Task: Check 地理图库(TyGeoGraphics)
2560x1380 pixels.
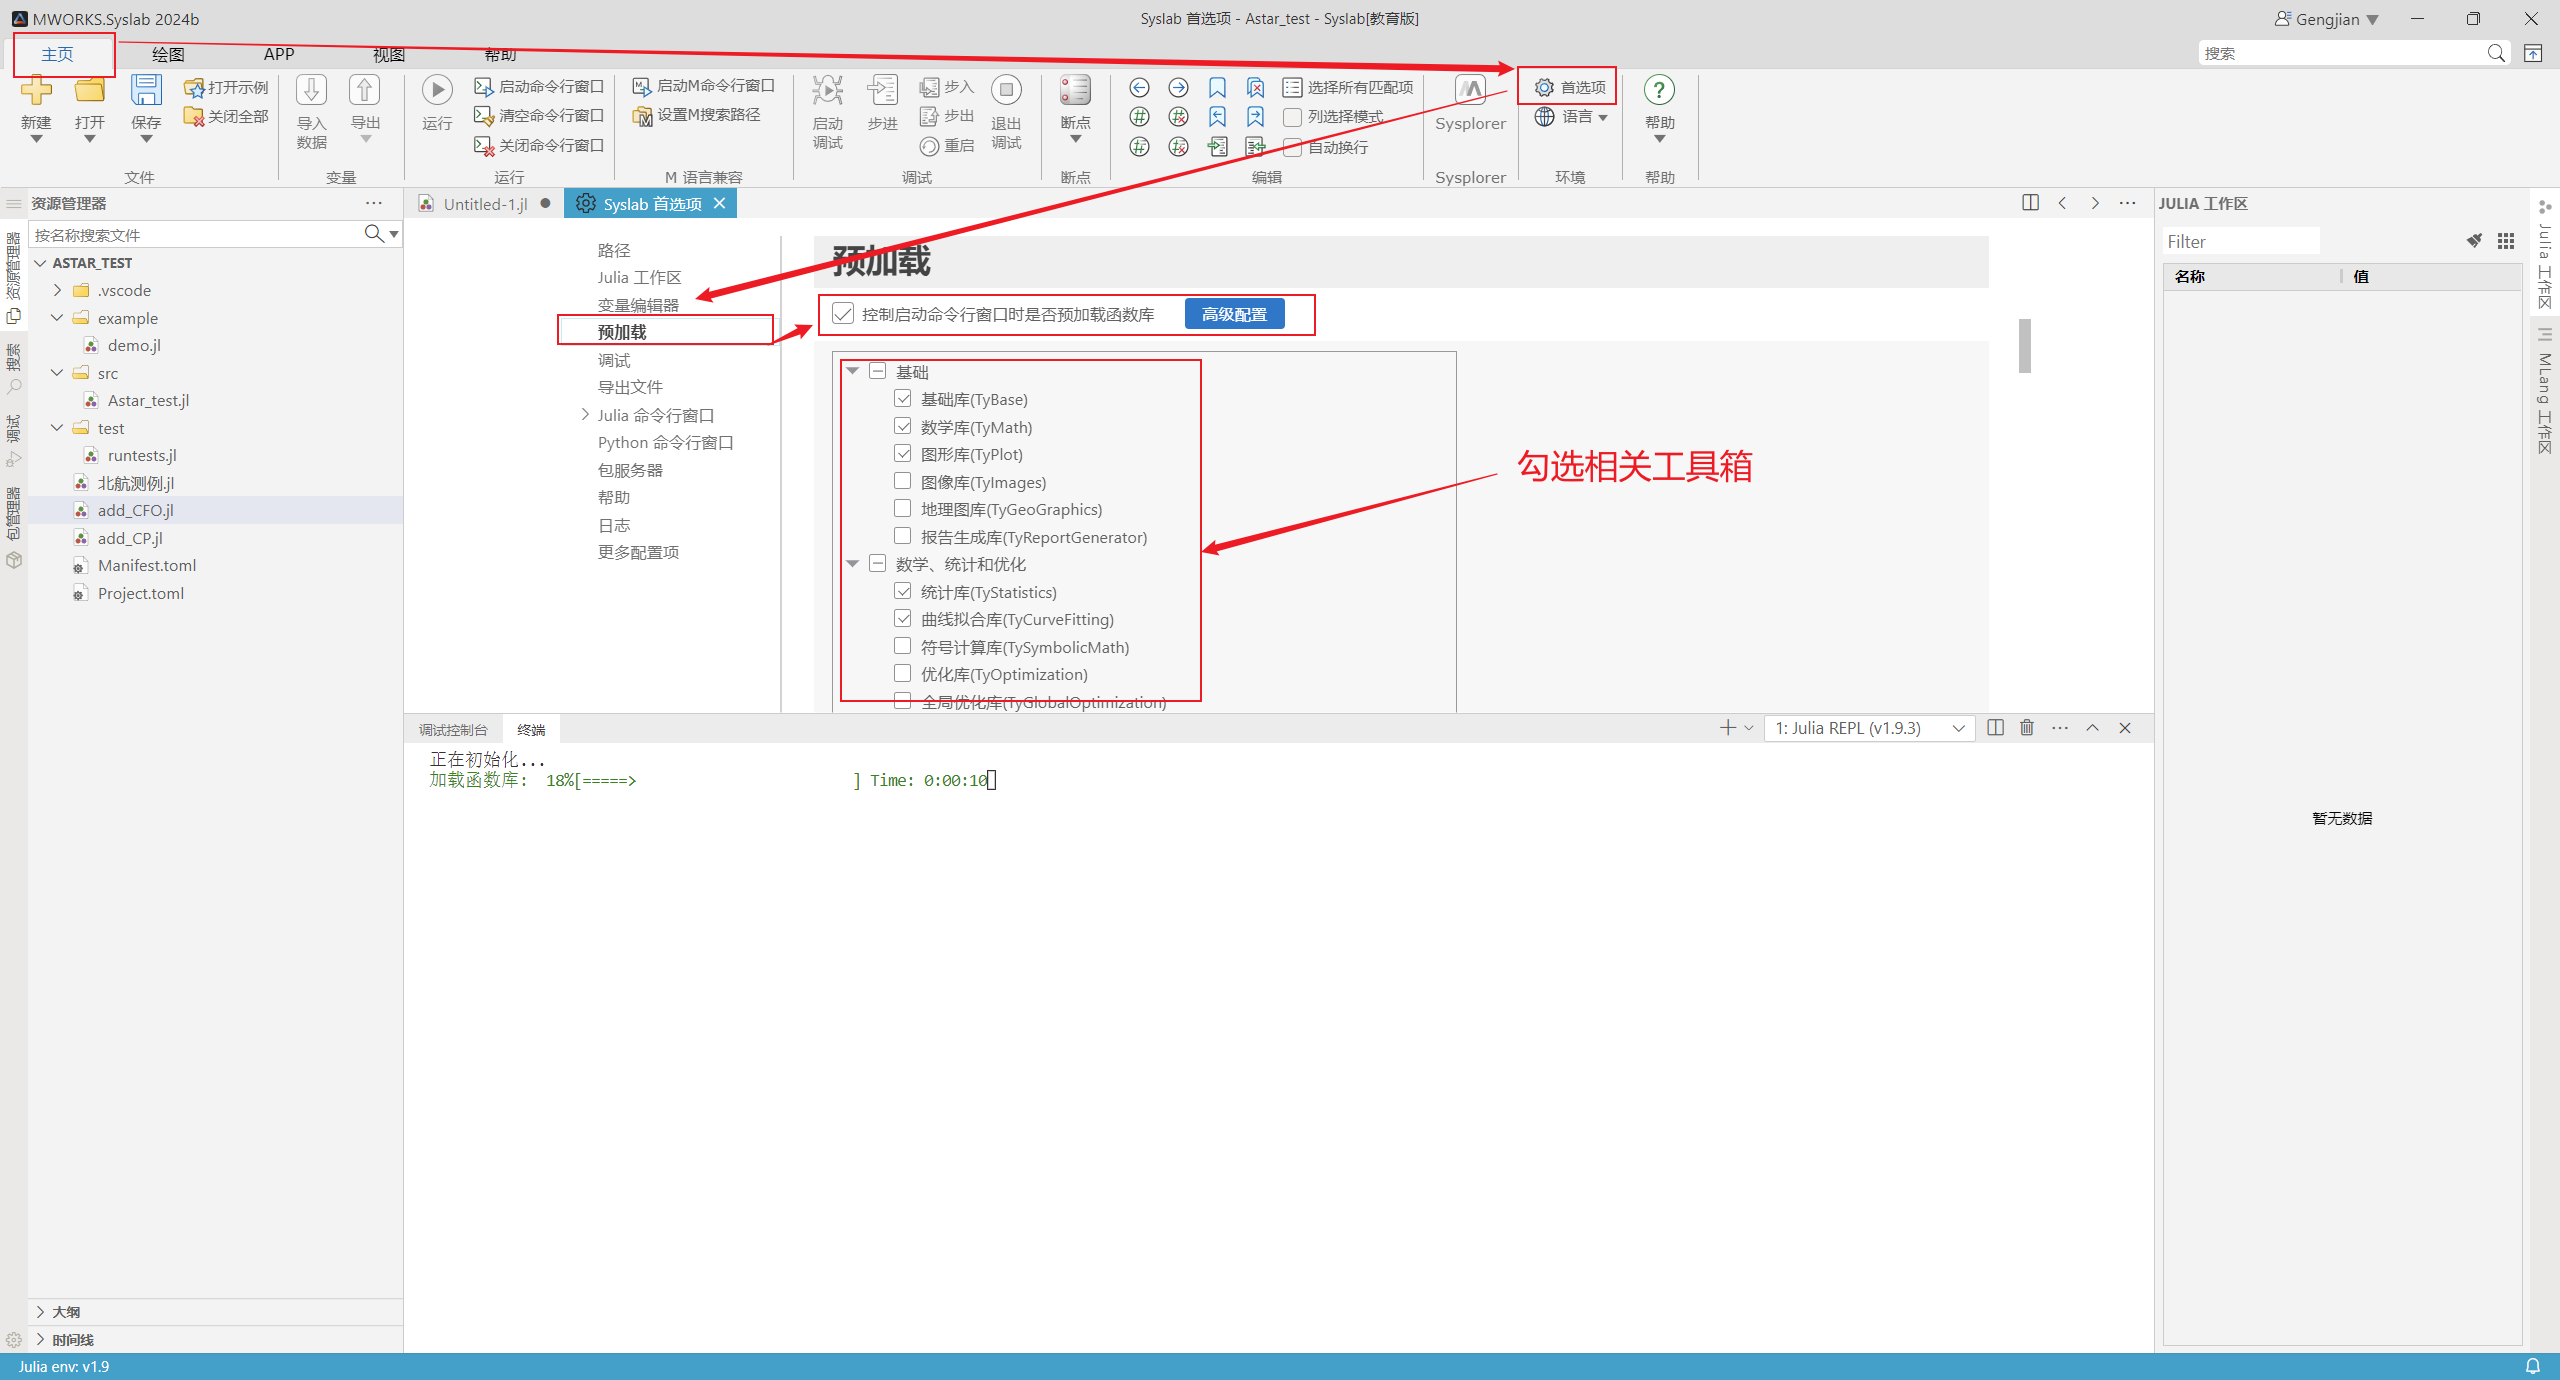Action: pyautogui.click(x=903, y=509)
